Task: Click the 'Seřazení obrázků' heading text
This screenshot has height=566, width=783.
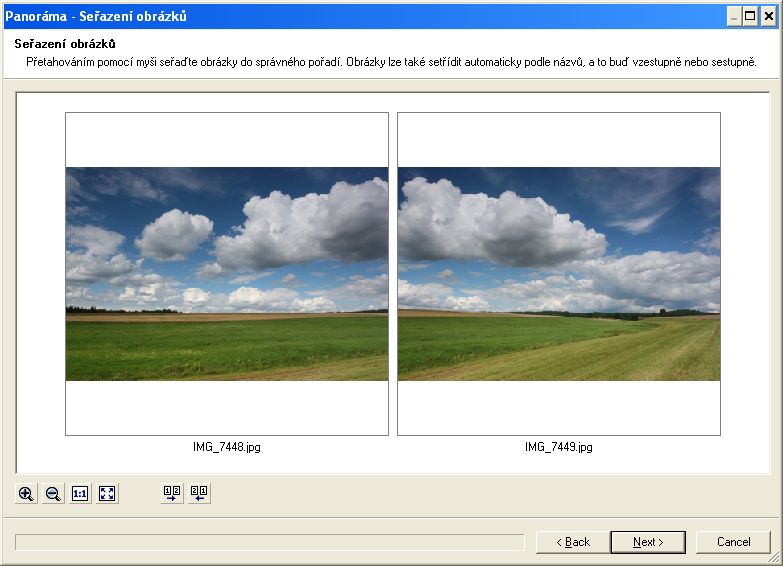Action: click(x=65, y=44)
